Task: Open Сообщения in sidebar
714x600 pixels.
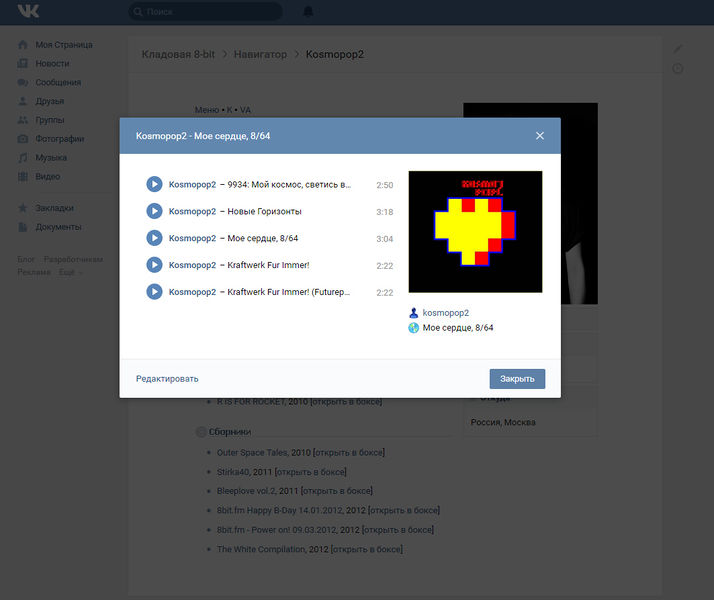Action: click(58, 82)
